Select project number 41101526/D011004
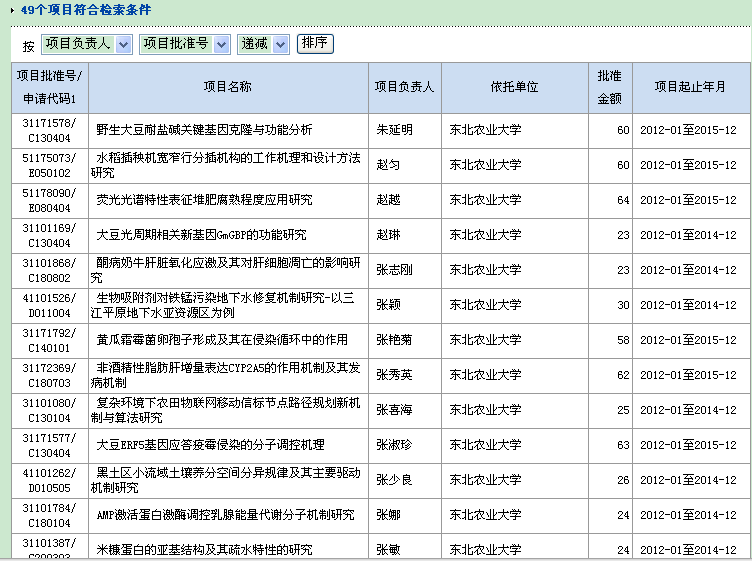 (49, 305)
